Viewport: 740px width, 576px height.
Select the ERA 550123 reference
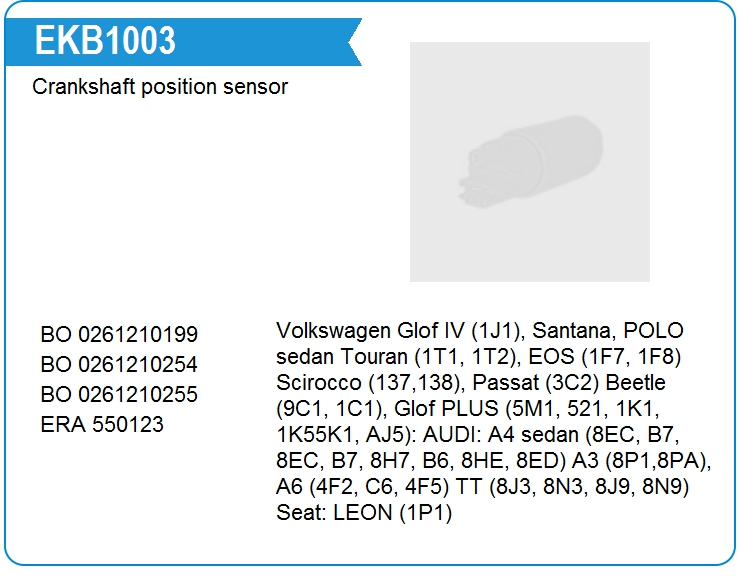[102, 424]
